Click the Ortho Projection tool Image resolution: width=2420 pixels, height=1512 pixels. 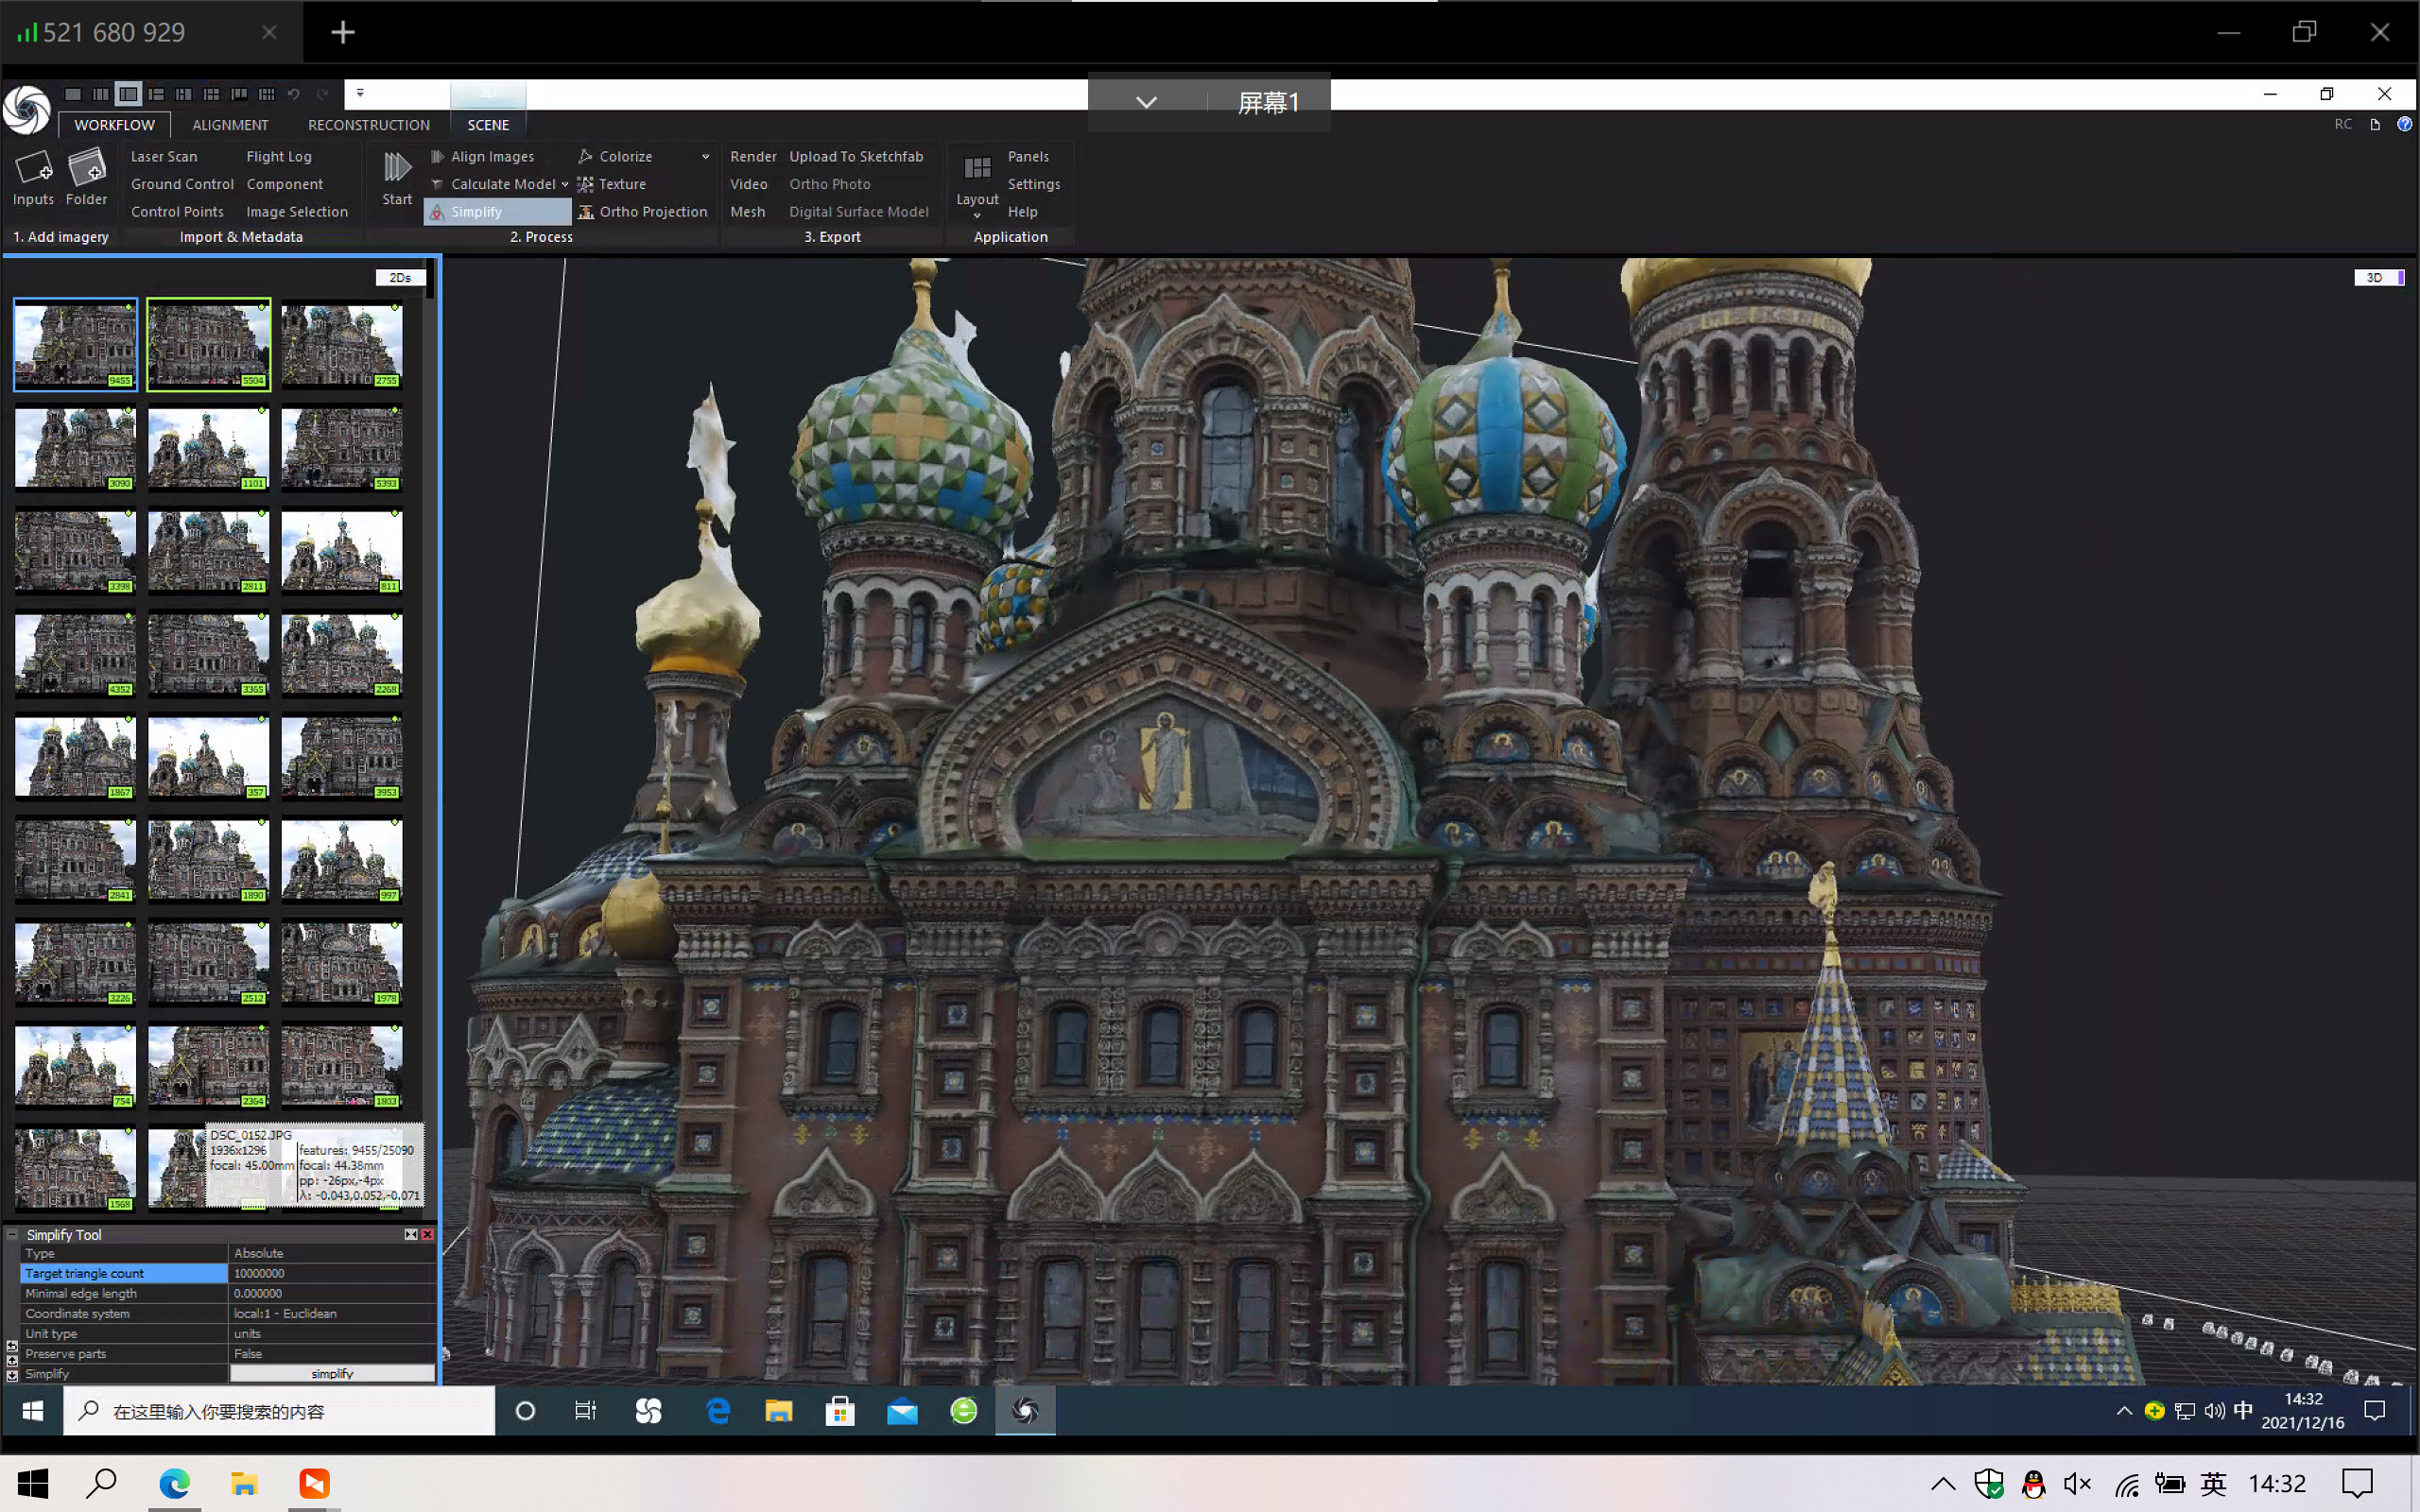tap(643, 212)
